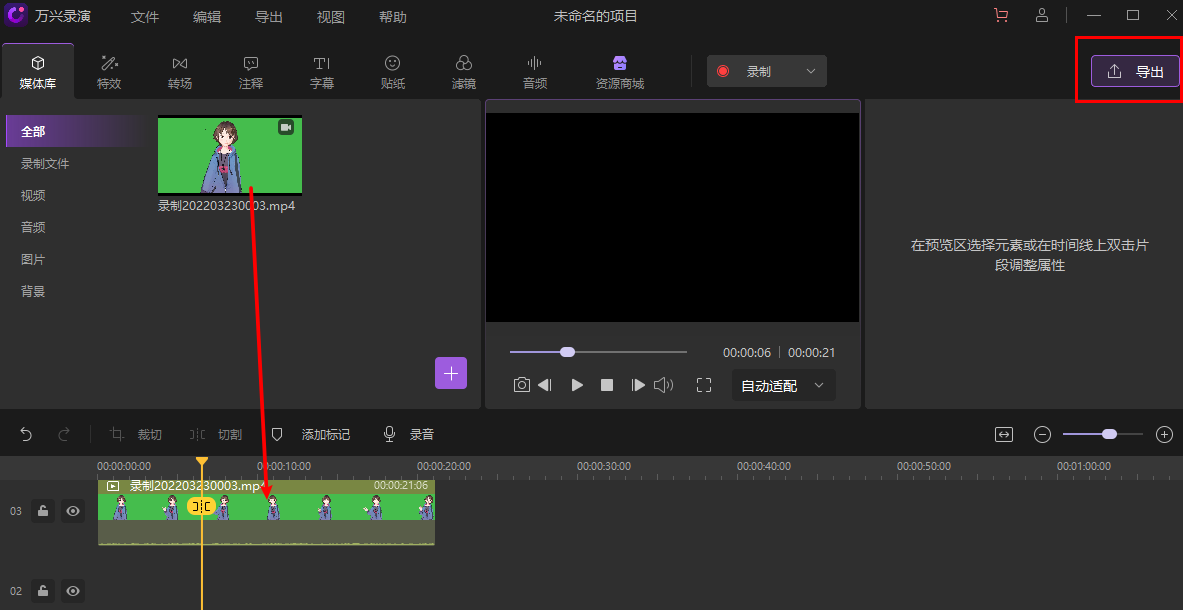Click the volume speaker icon
Image resolution: width=1183 pixels, height=610 pixels.
click(663, 385)
